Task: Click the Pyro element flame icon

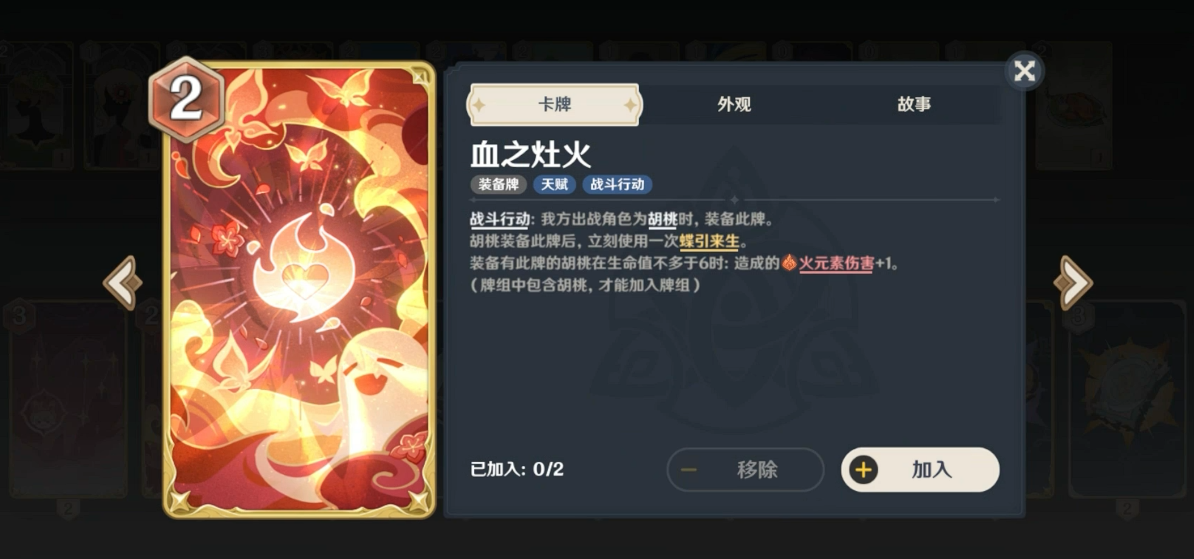Action: tap(789, 264)
